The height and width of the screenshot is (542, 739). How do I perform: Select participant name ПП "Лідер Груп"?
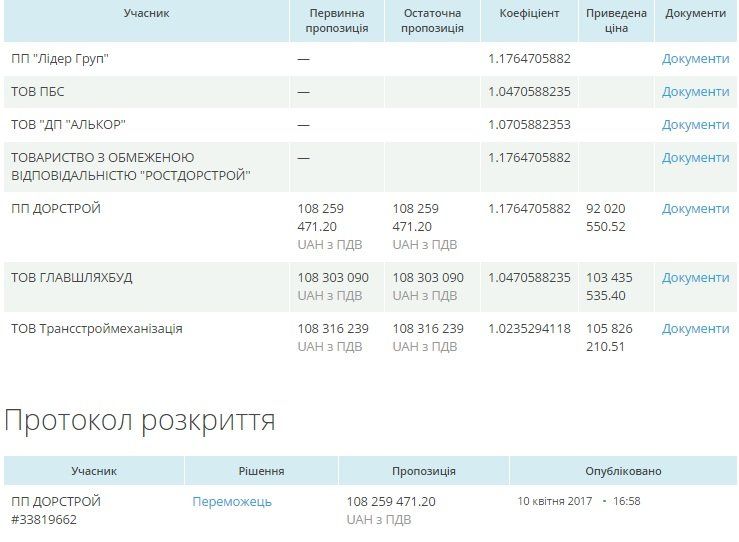click(x=60, y=59)
